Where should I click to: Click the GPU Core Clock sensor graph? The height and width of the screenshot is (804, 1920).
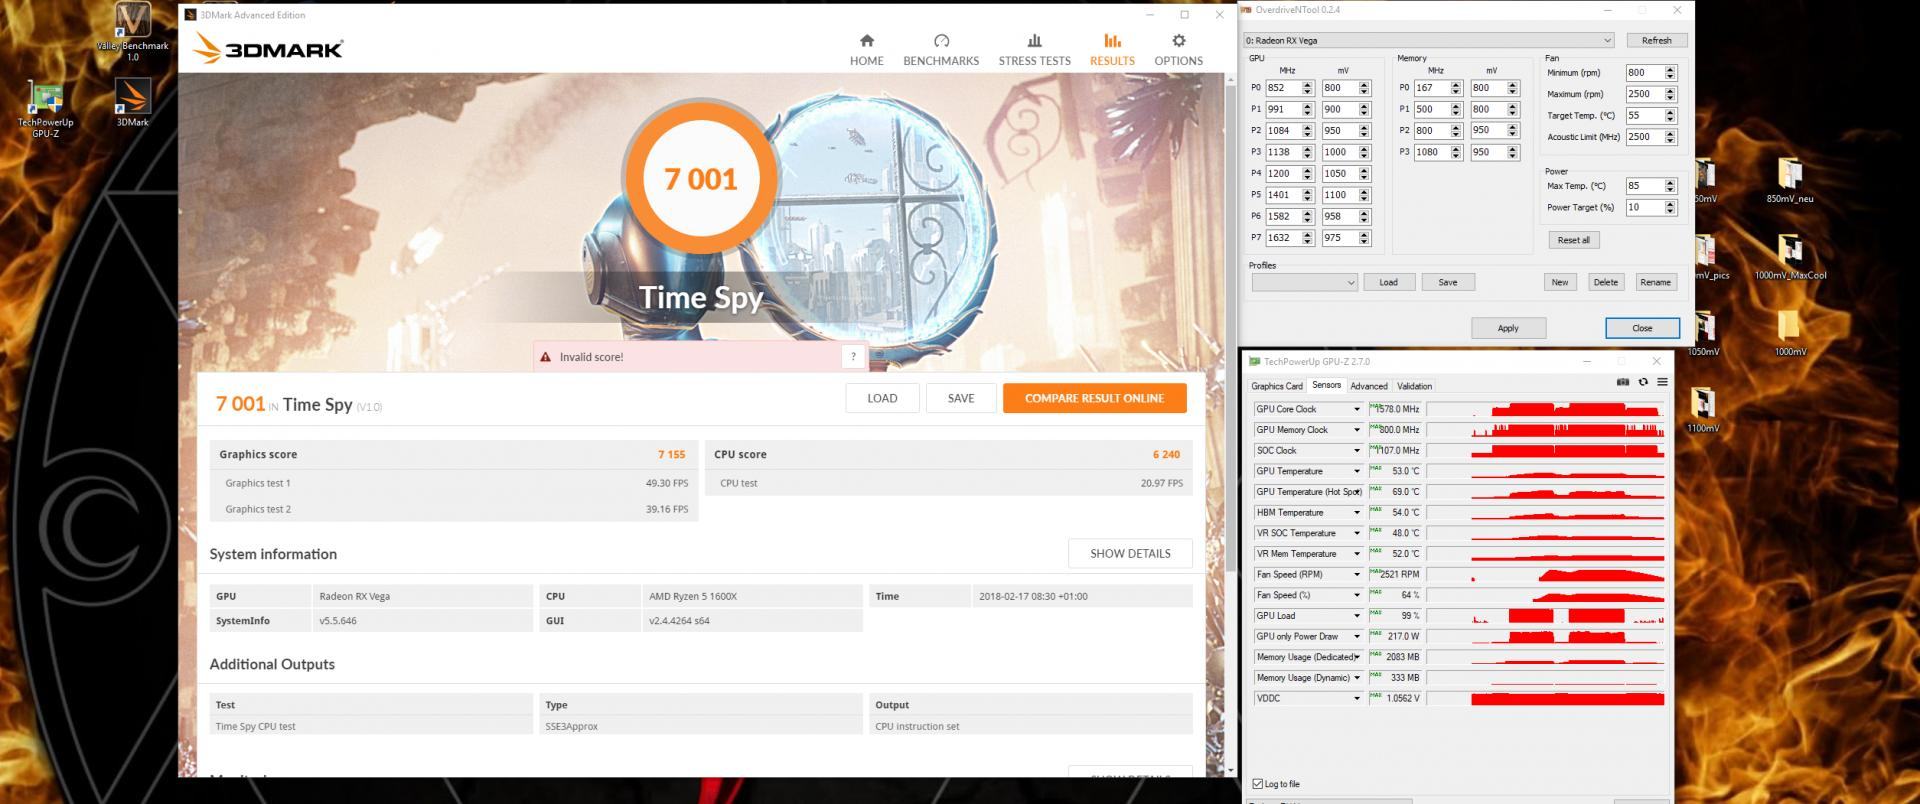pos(1546,409)
